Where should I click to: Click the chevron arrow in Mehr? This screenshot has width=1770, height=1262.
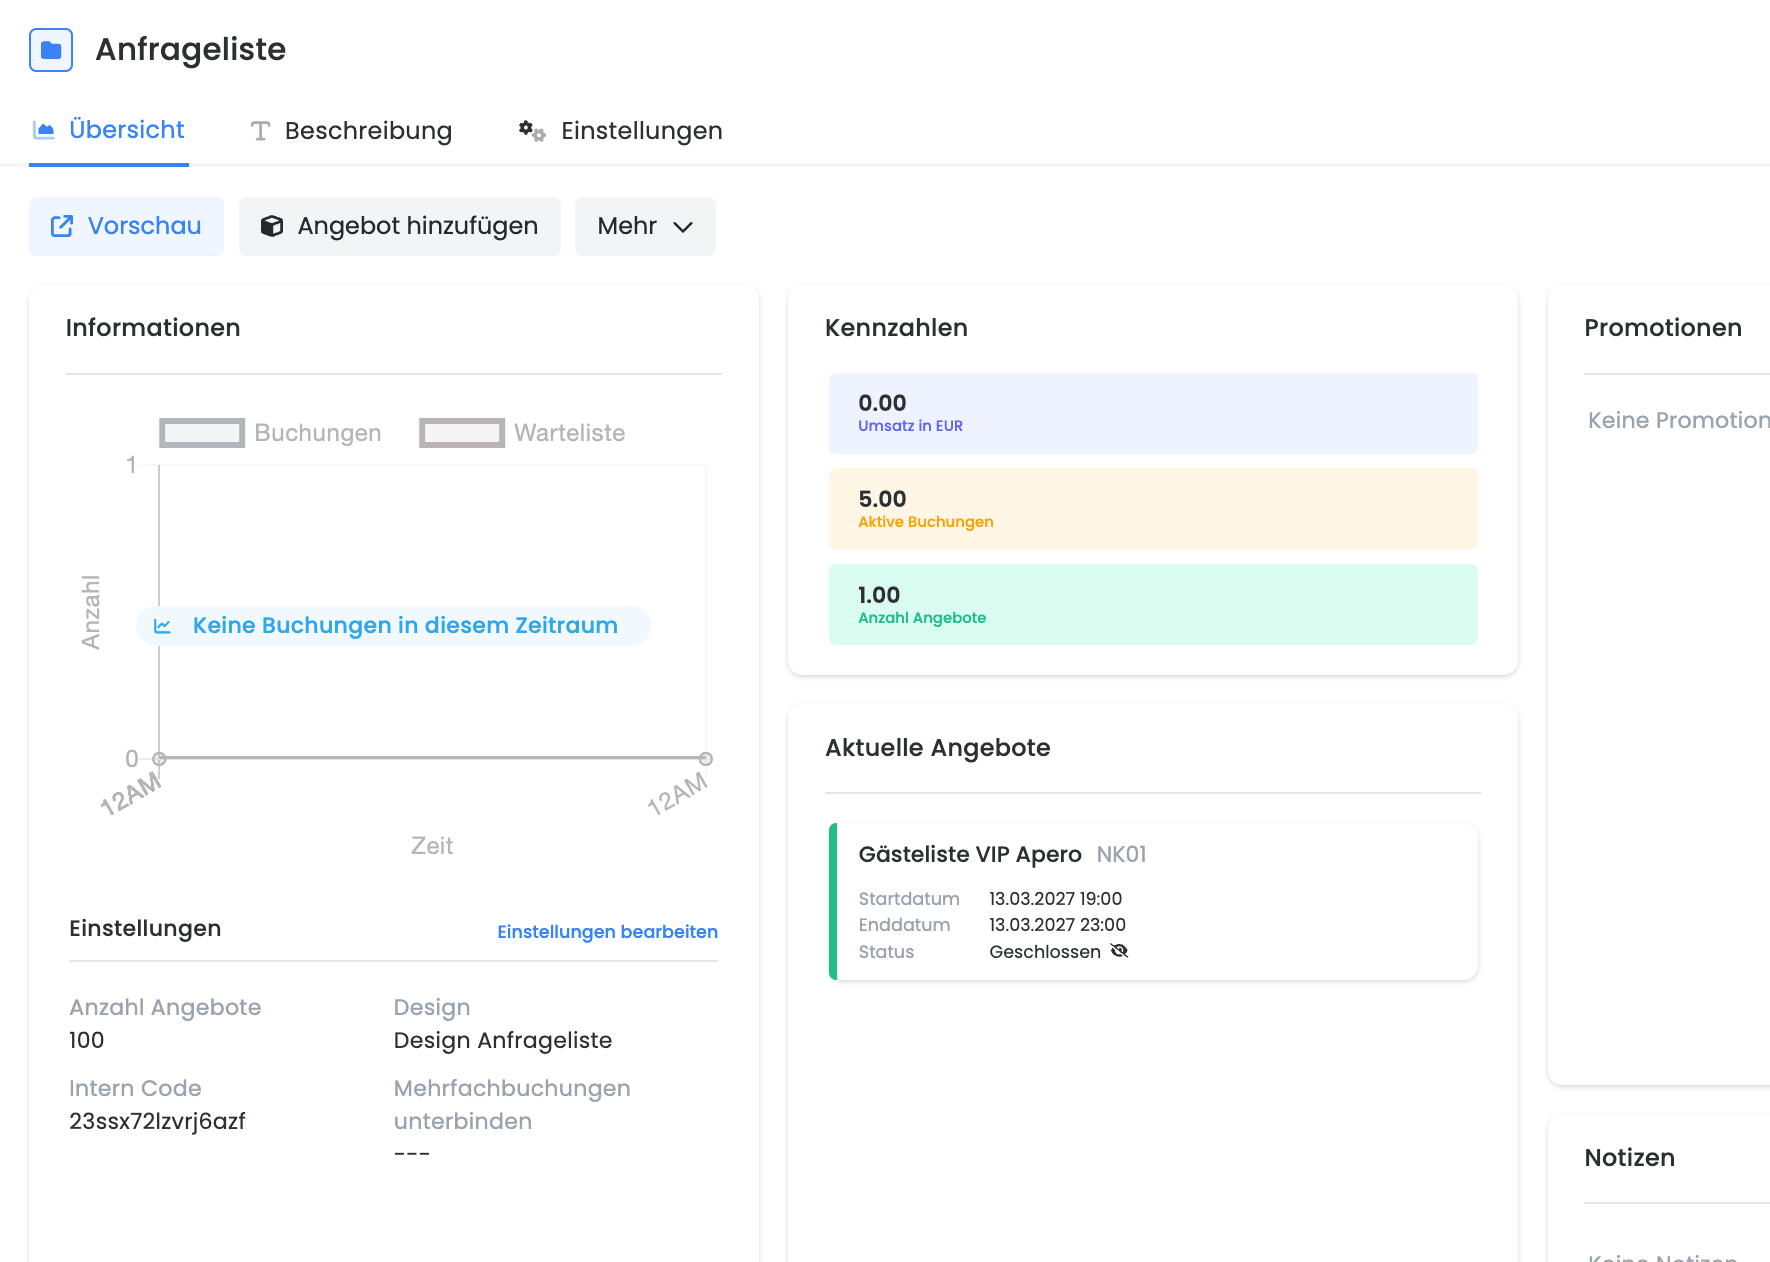(683, 227)
